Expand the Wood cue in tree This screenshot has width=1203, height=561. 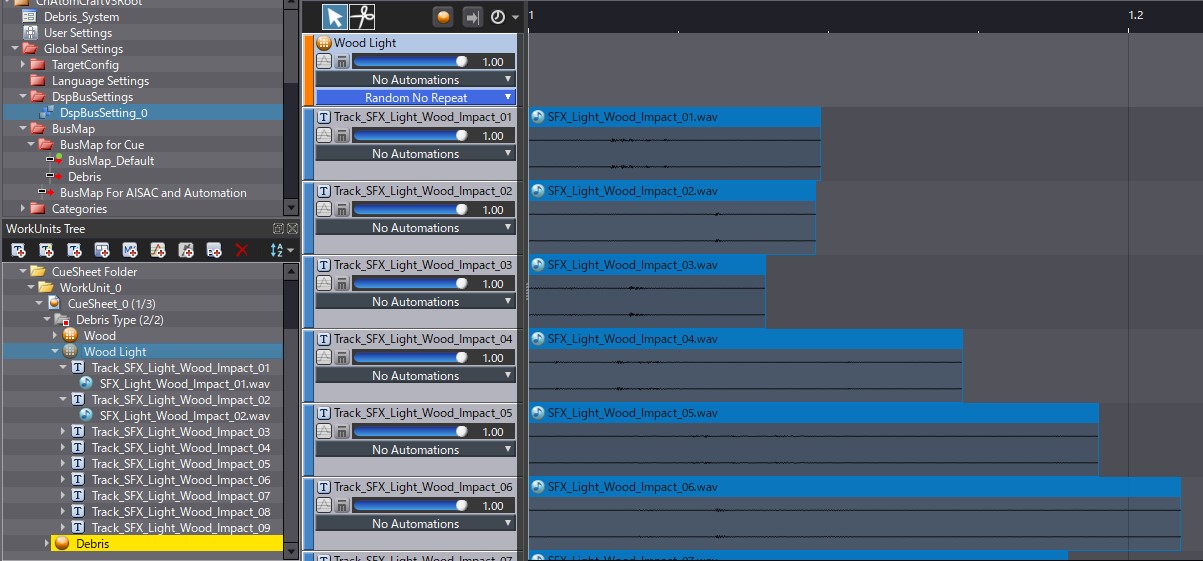point(55,336)
